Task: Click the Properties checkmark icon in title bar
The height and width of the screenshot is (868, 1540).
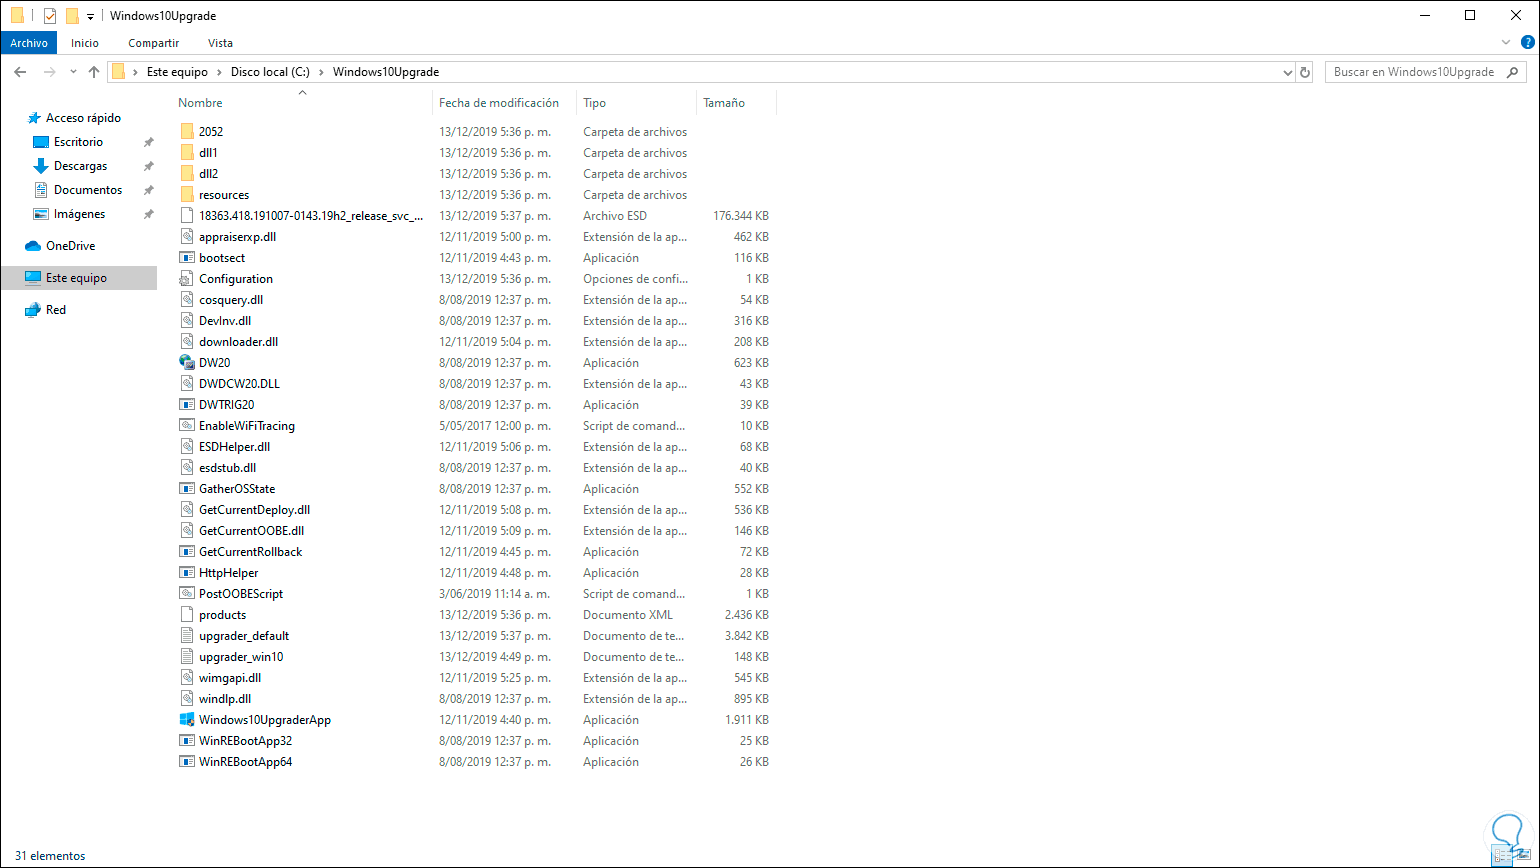Action: (x=50, y=16)
